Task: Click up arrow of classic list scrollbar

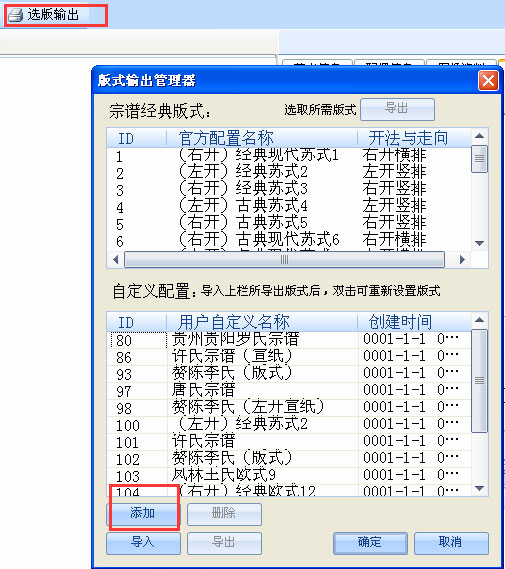Action: click(x=479, y=136)
